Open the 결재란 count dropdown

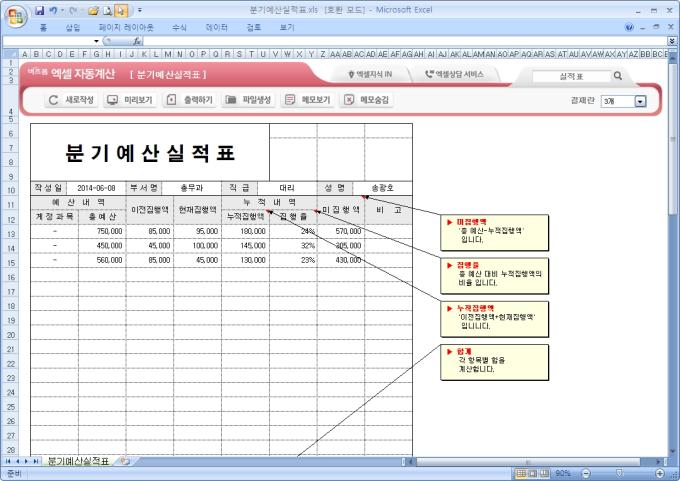[640, 101]
